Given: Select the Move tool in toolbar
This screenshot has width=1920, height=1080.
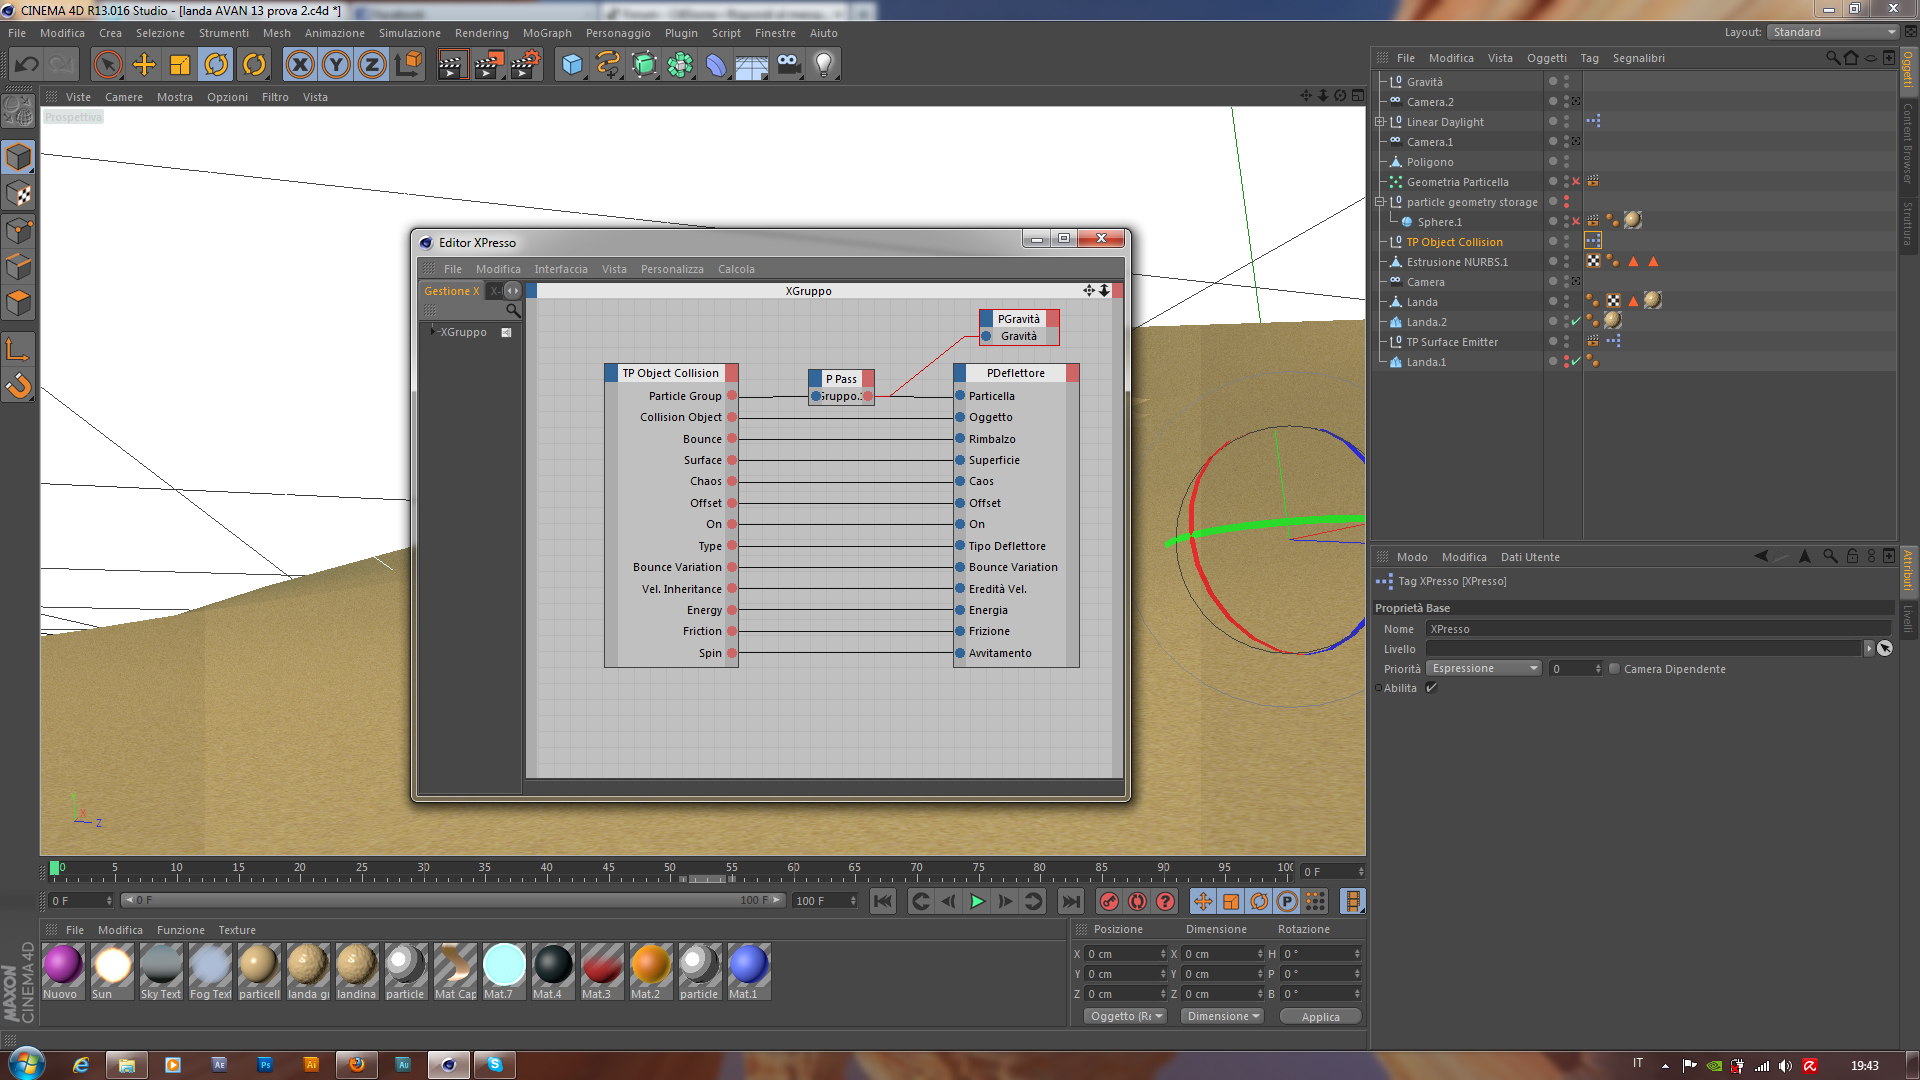Looking at the screenshot, I should [x=144, y=65].
